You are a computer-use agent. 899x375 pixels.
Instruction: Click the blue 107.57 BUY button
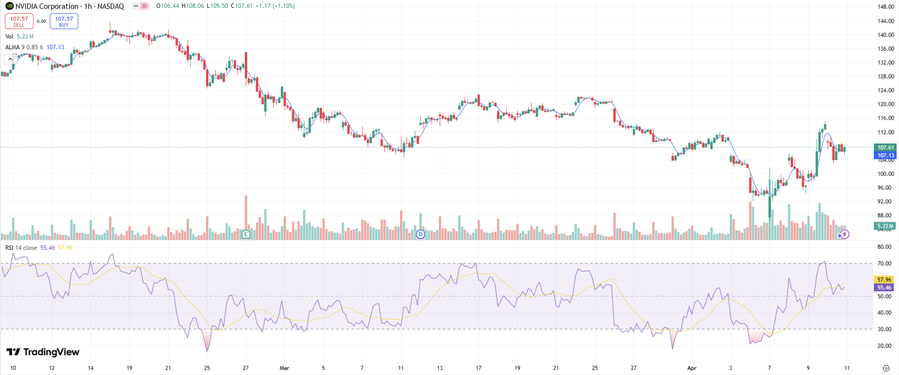pos(64,21)
